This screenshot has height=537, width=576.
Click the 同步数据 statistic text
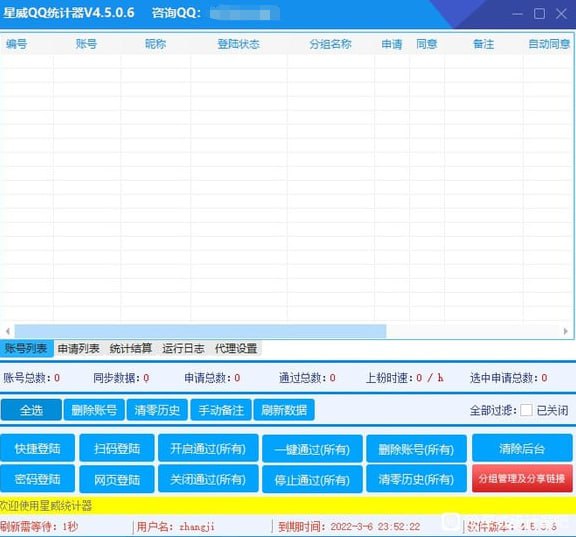click(121, 378)
